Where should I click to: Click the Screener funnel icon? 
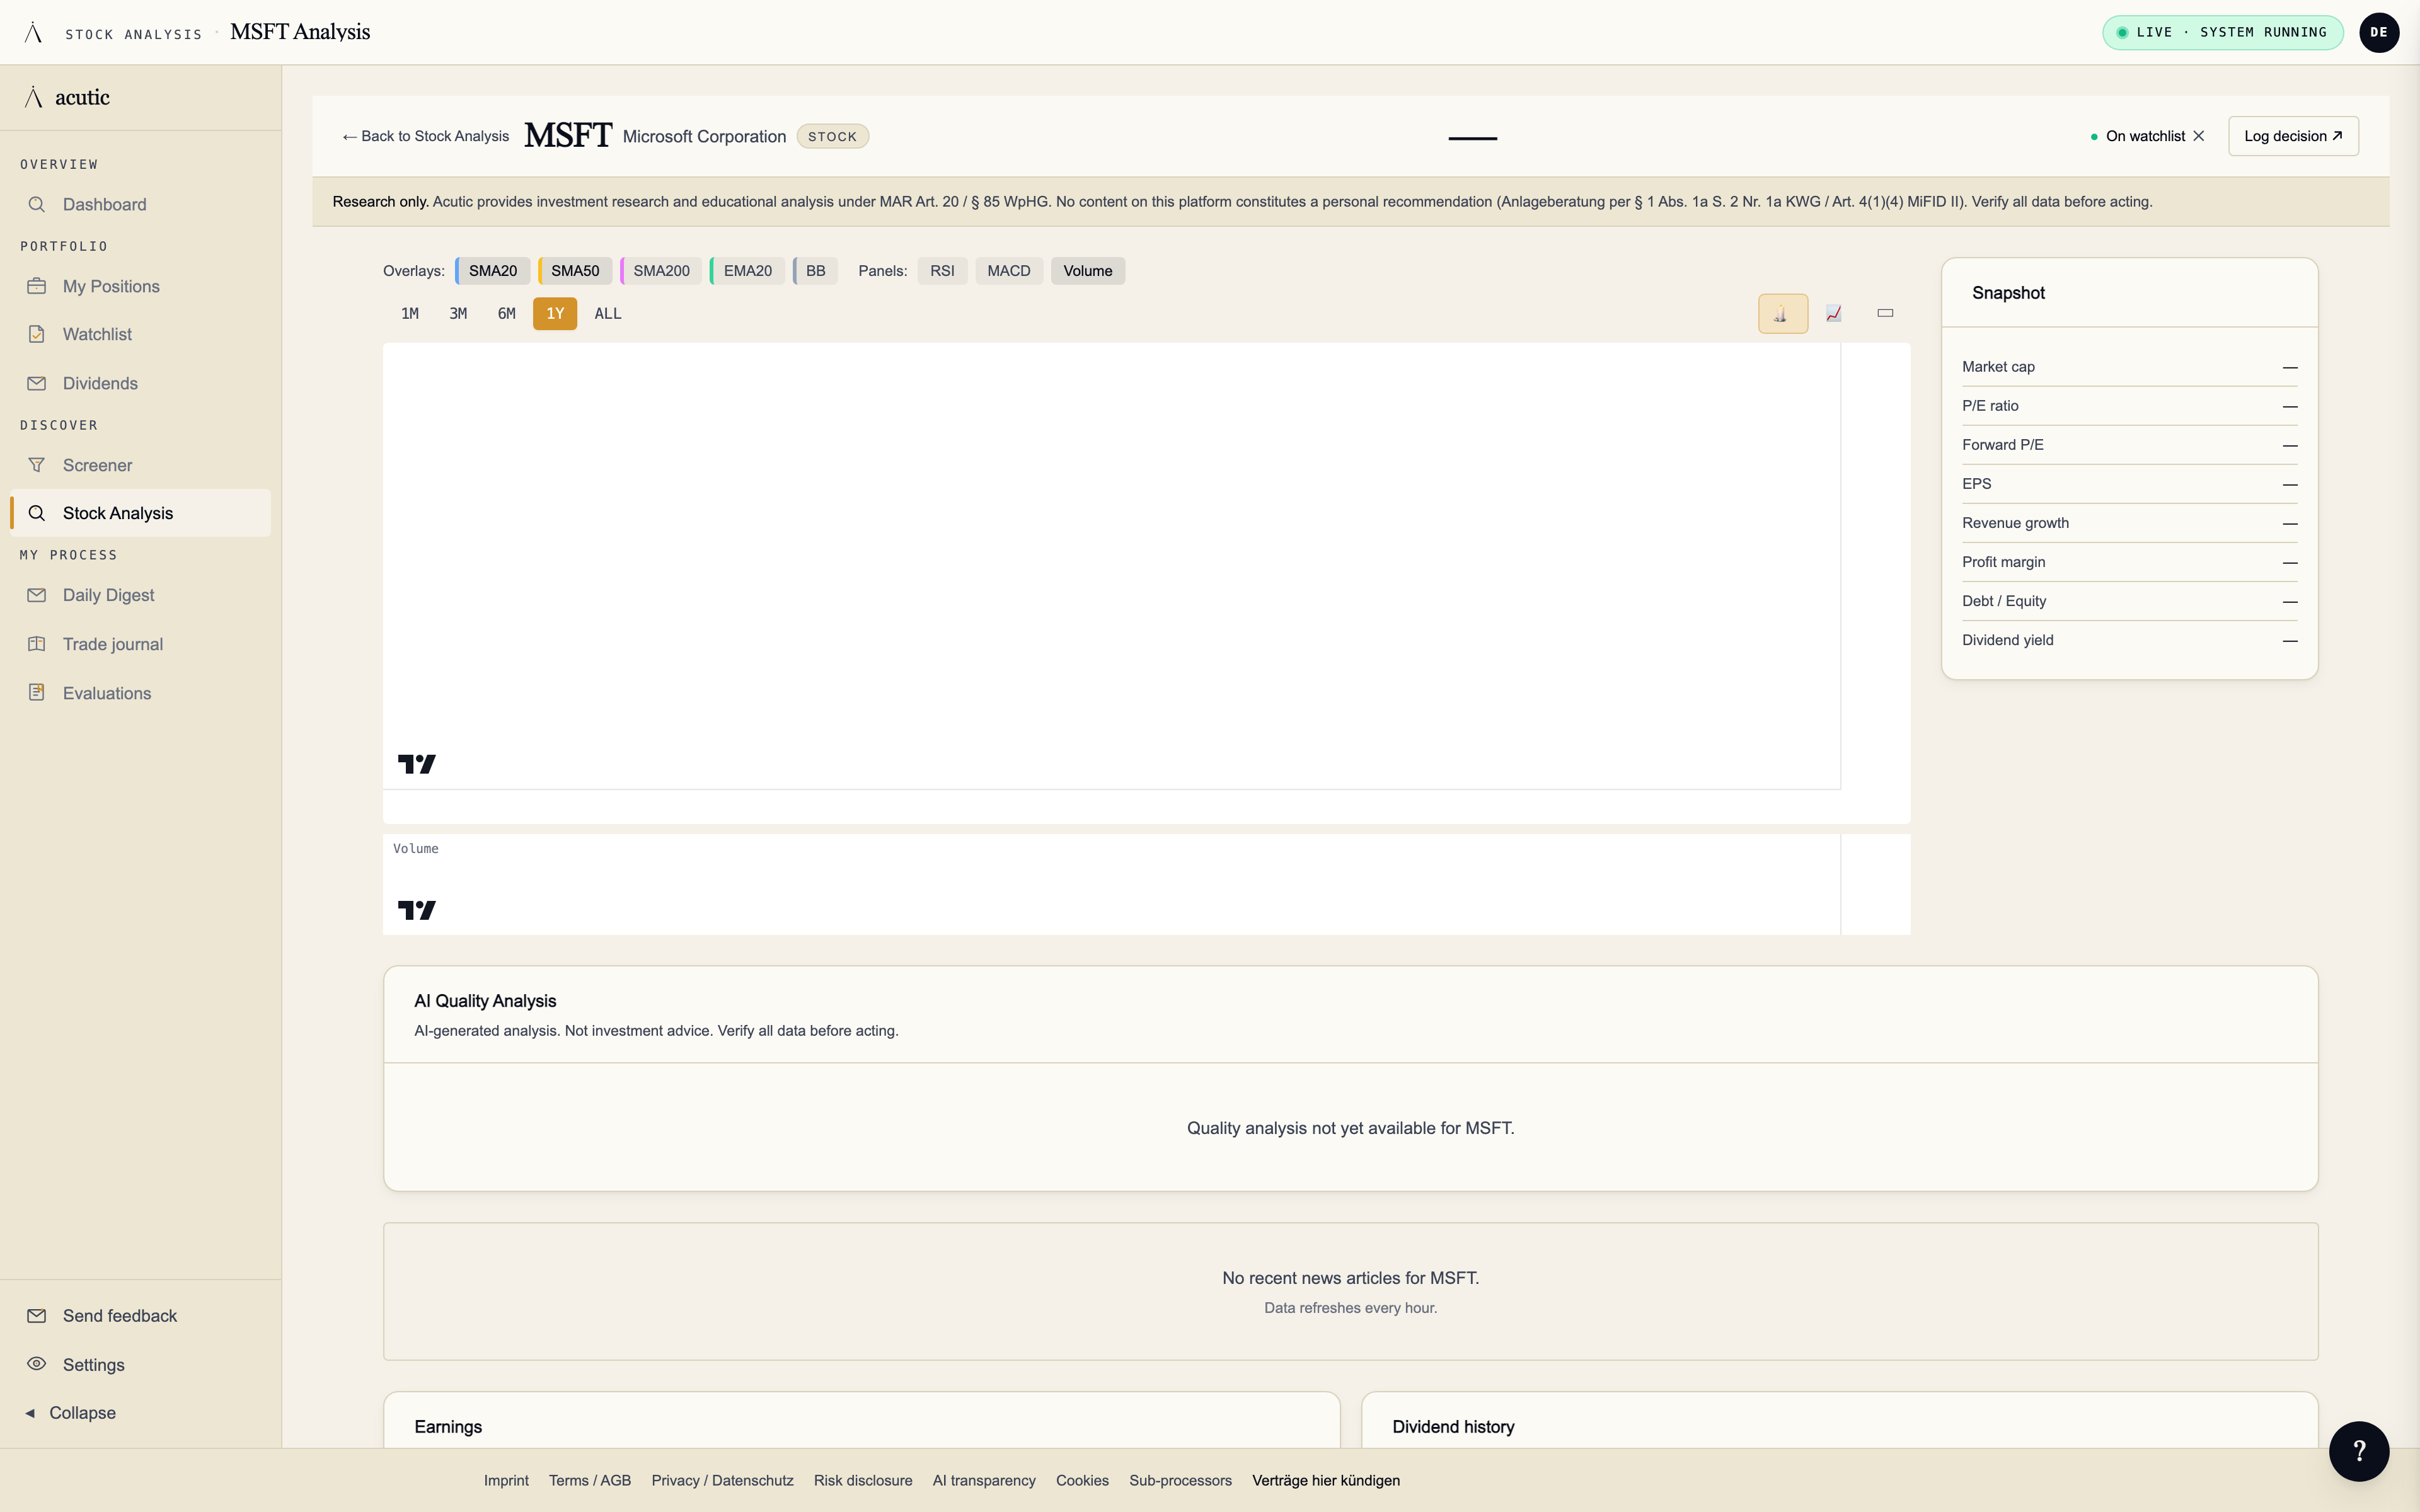[x=37, y=465]
